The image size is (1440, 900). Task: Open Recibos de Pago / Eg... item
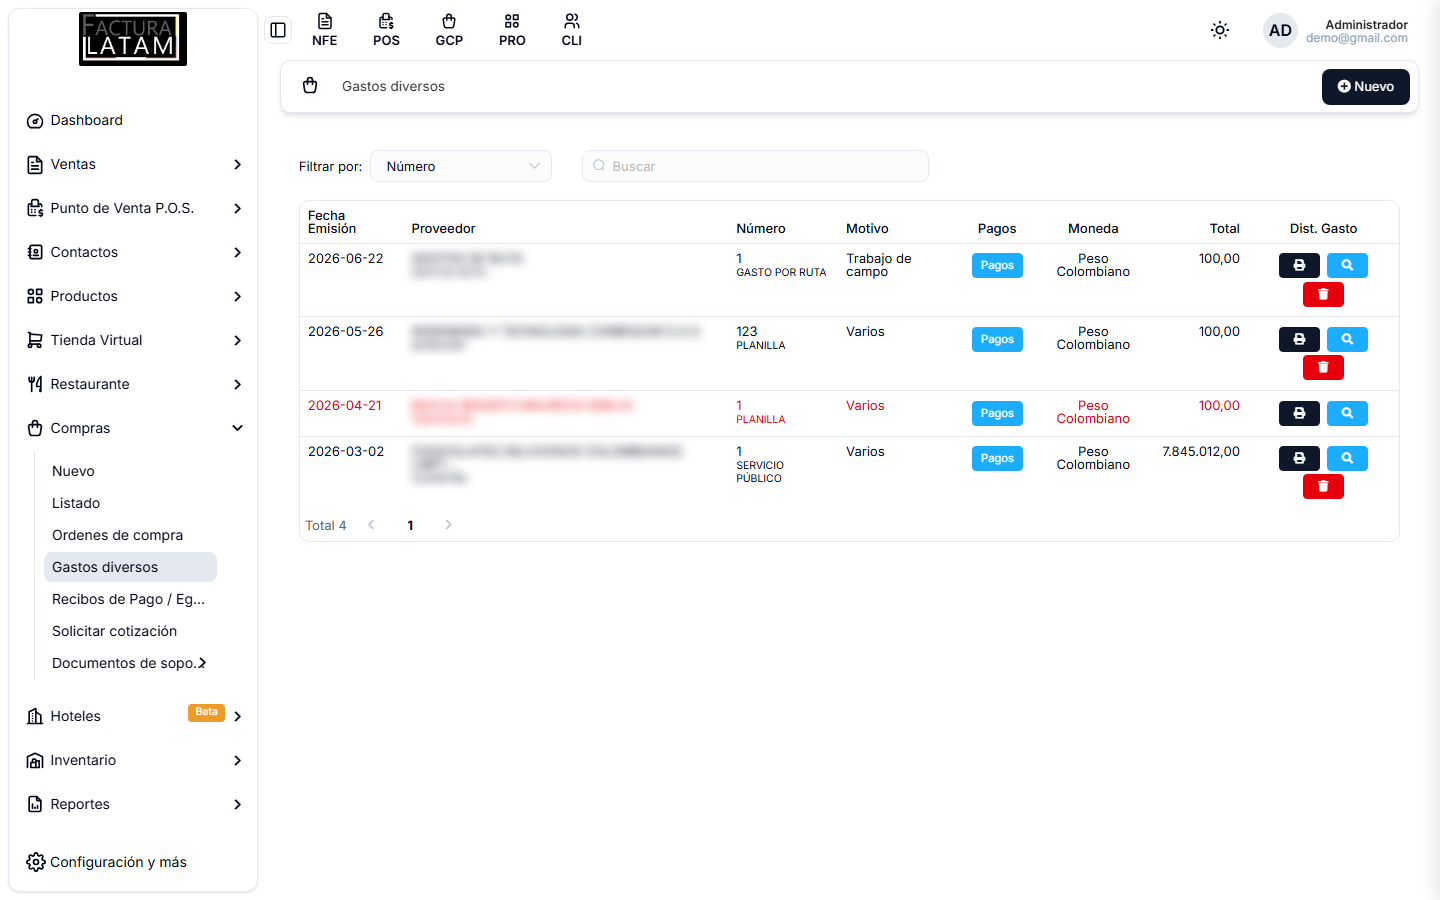click(128, 599)
